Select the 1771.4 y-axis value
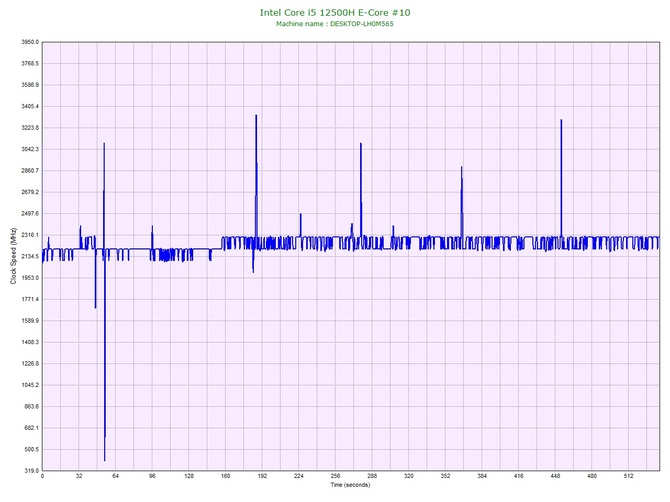 [30, 299]
